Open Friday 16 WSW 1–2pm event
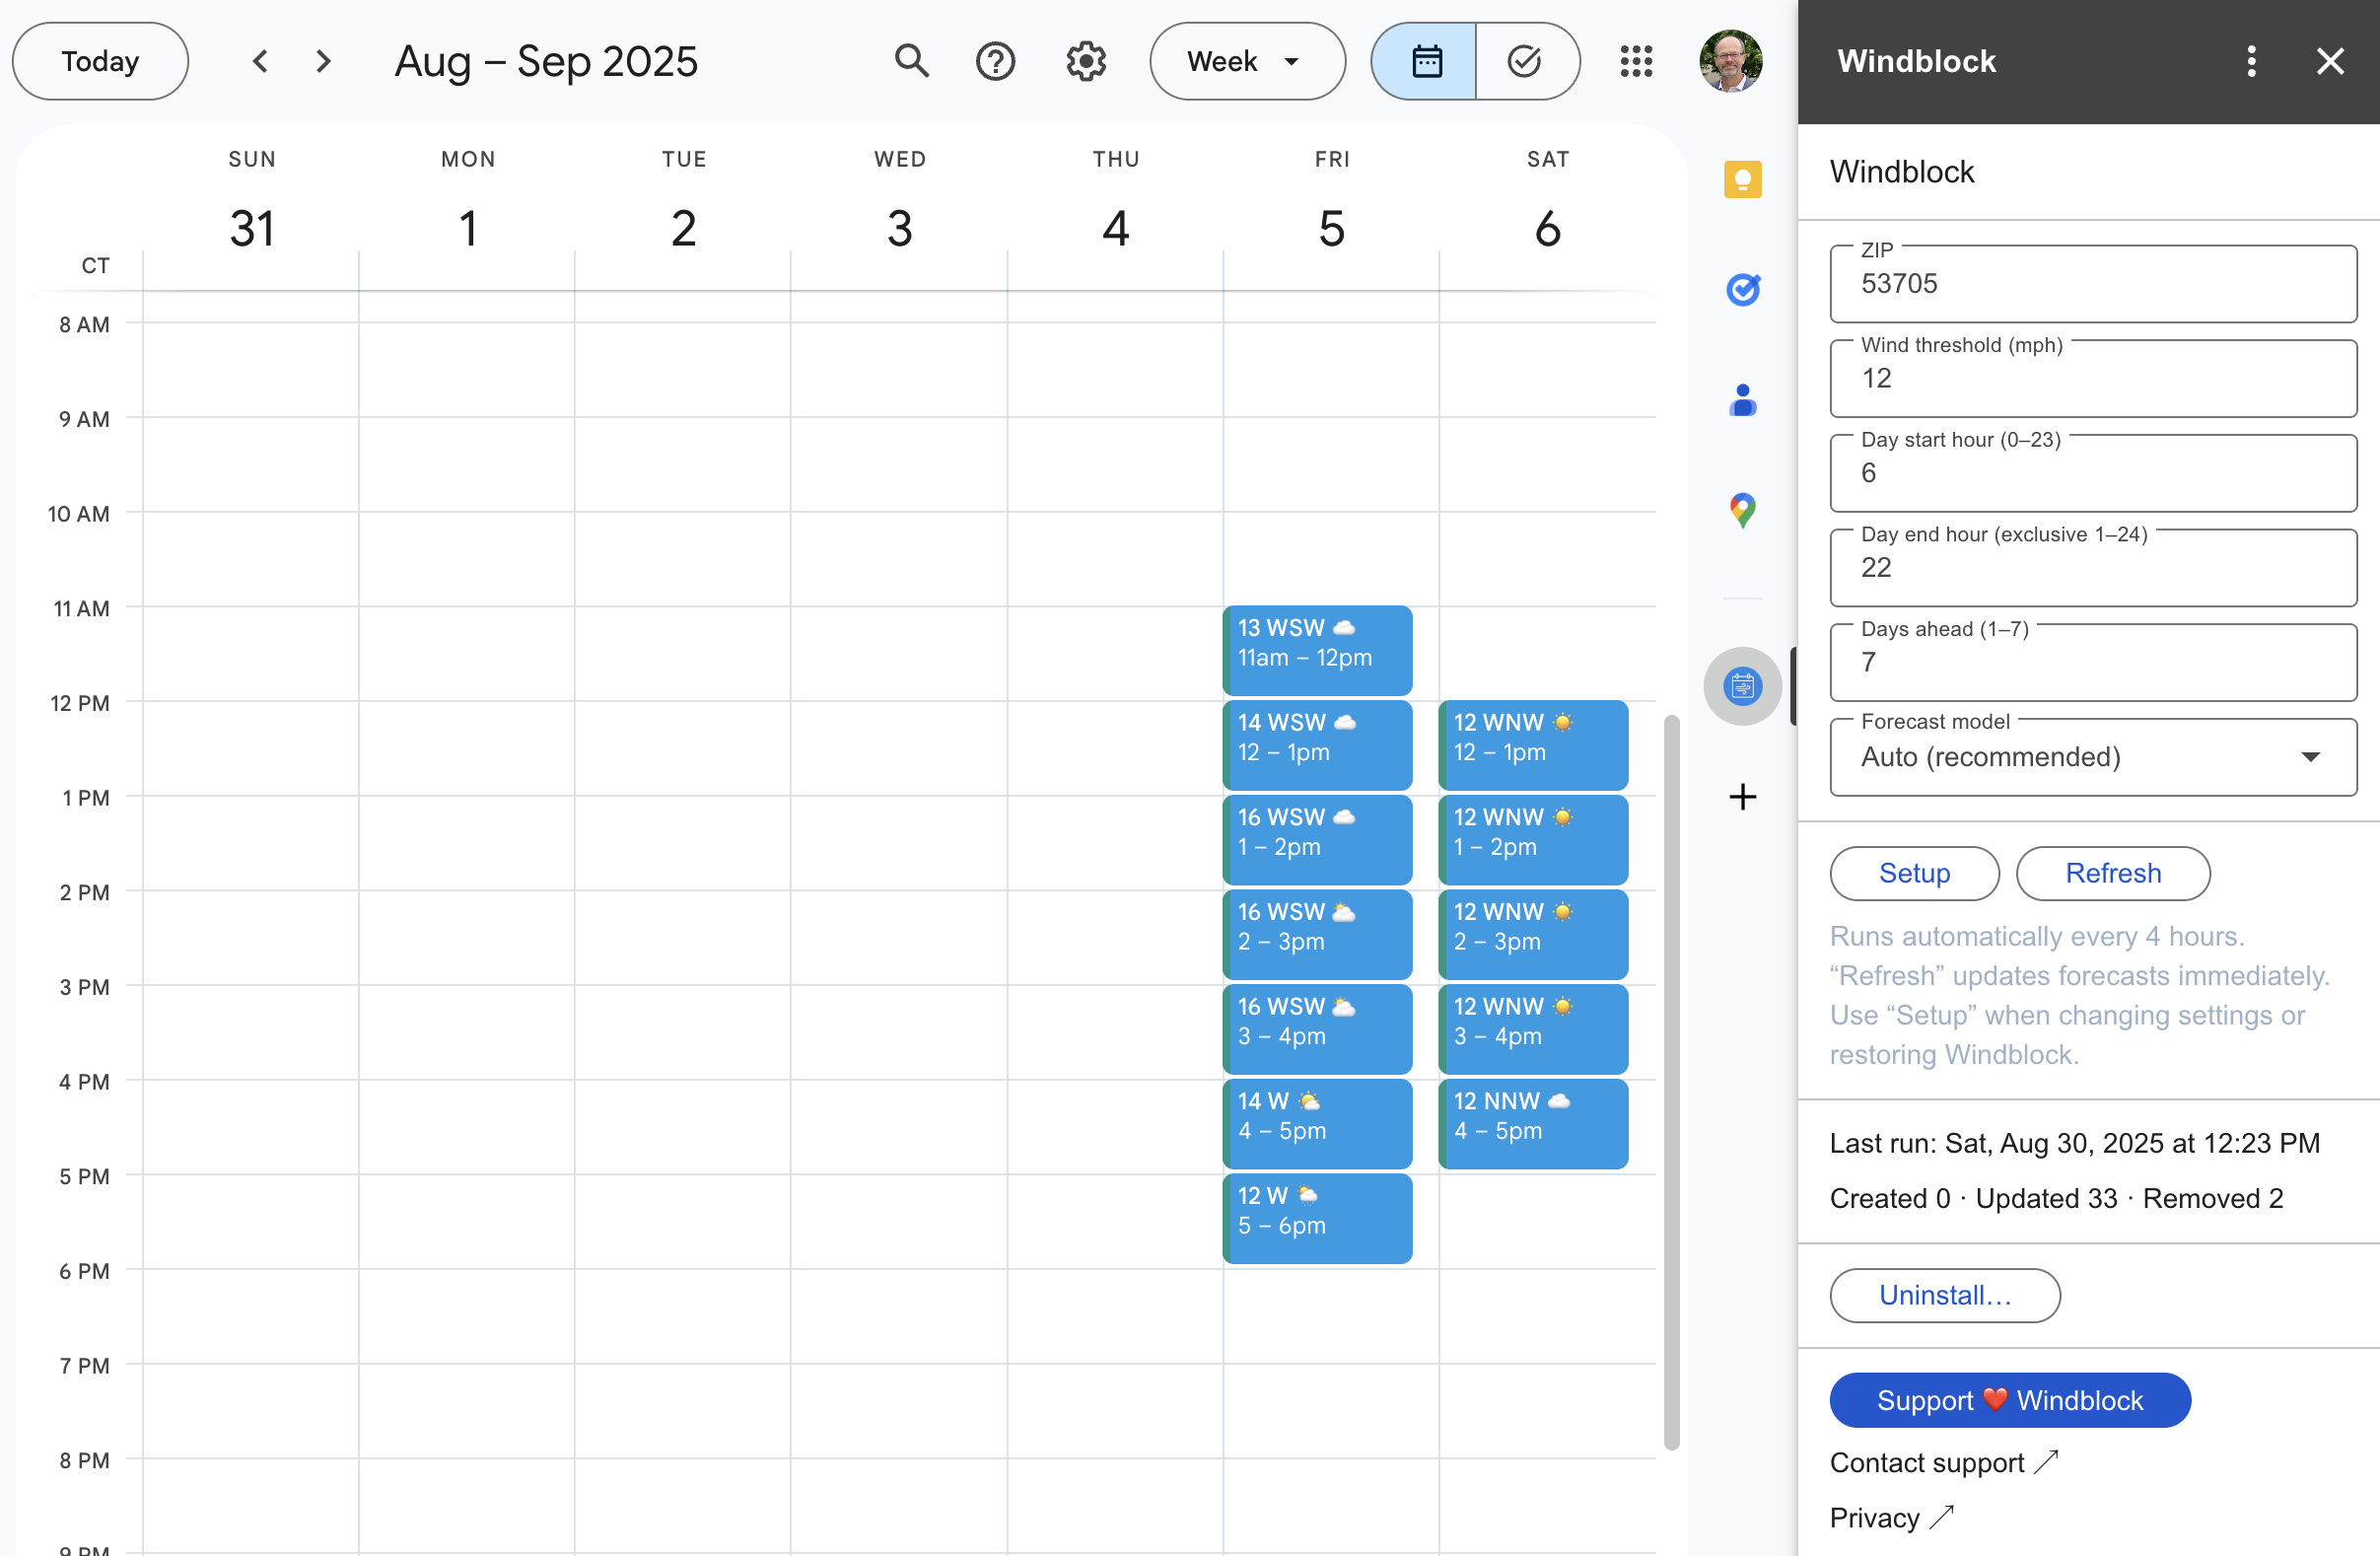 (x=1317, y=840)
